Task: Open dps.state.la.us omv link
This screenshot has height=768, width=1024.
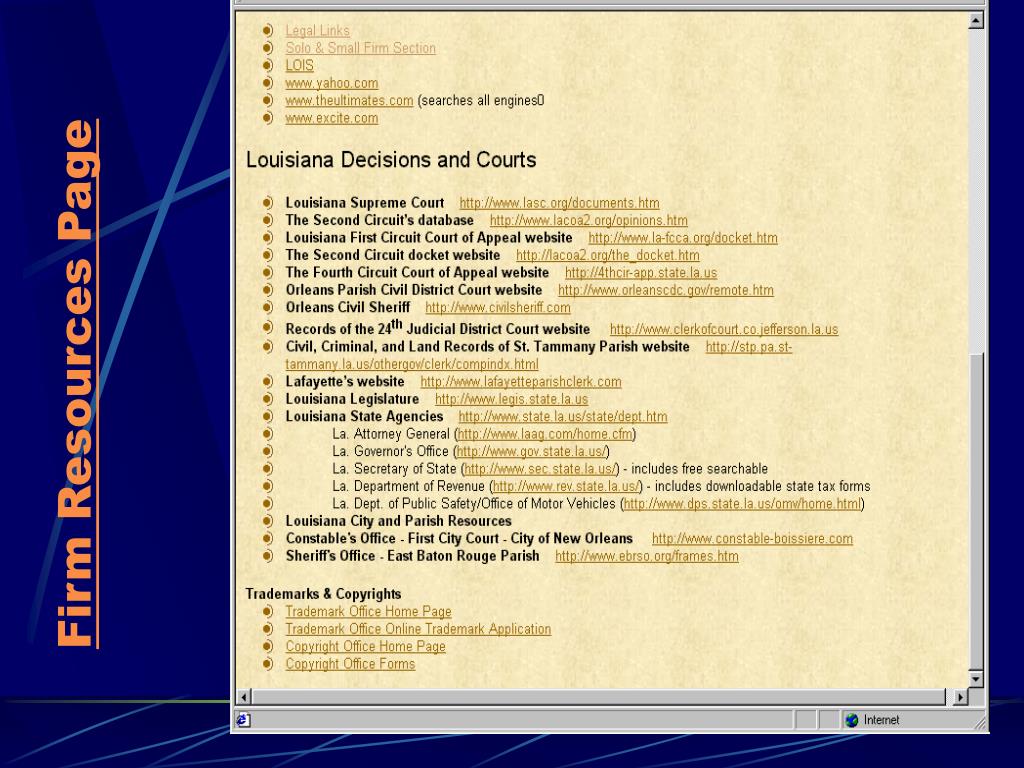Action: [743, 504]
